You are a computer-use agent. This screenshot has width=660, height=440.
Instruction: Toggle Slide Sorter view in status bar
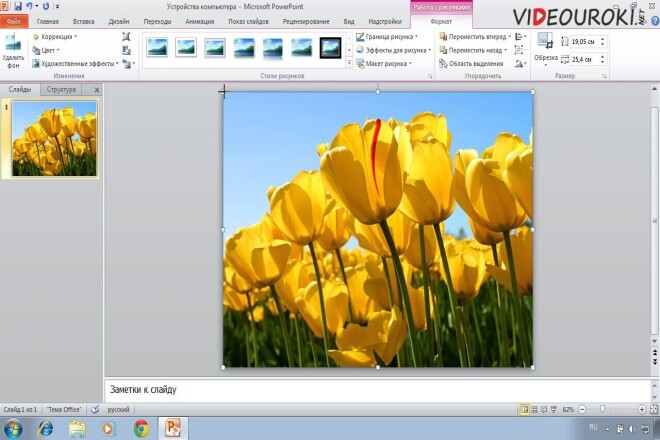[534, 409]
